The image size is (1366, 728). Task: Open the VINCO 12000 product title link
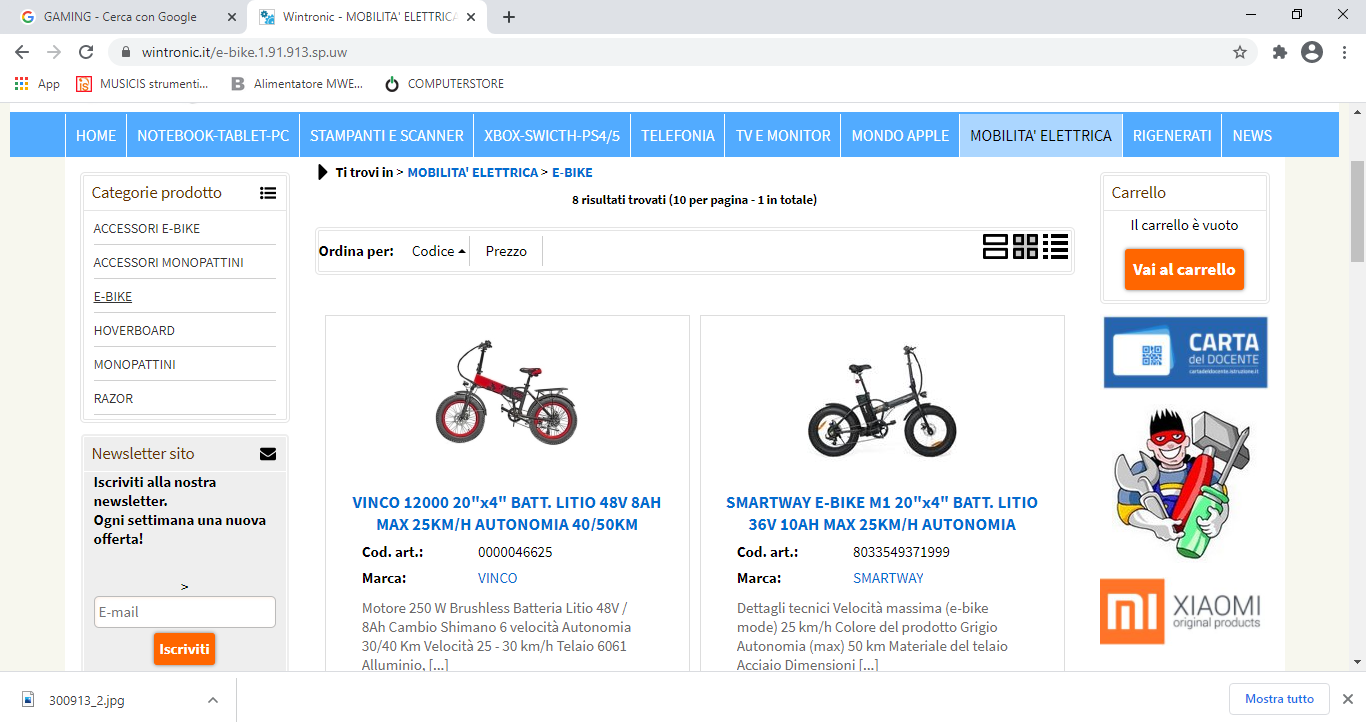[x=507, y=513]
